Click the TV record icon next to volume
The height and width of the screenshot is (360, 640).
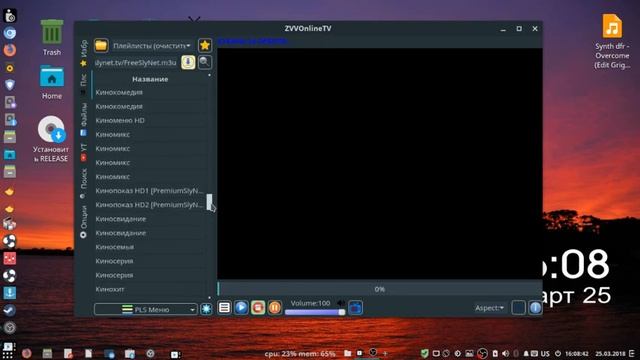coord(355,307)
